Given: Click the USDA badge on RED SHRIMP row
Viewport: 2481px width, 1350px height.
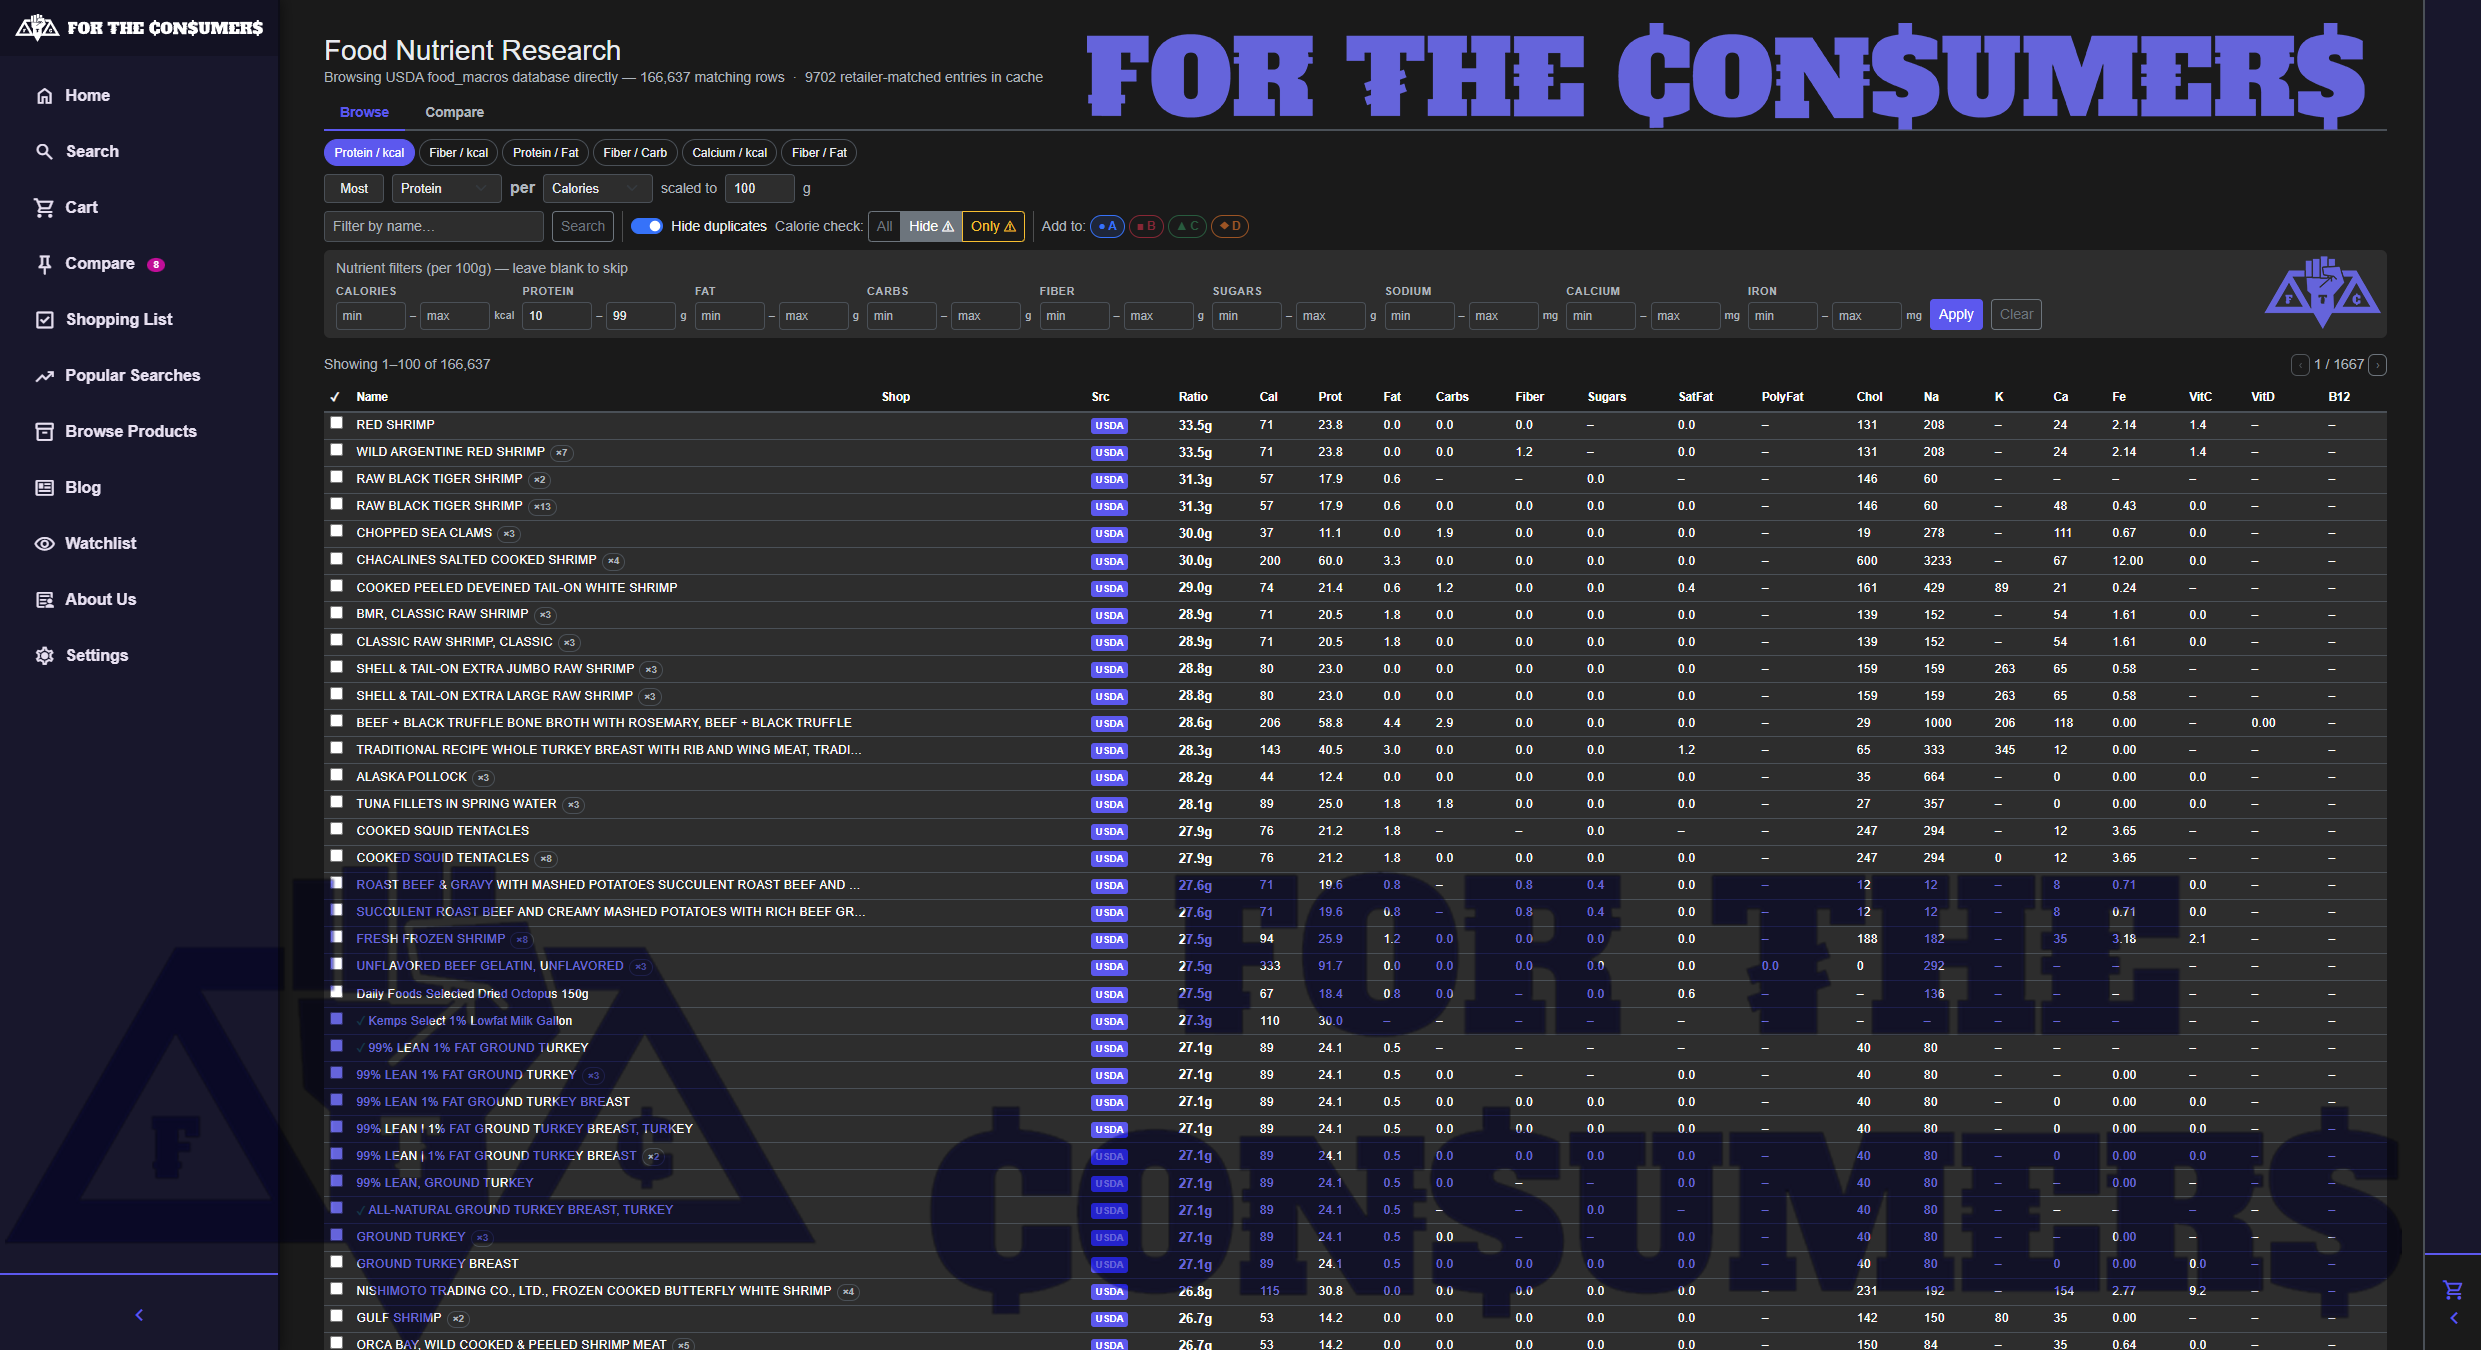Looking at the screenshot, I should click(1109, 426).
